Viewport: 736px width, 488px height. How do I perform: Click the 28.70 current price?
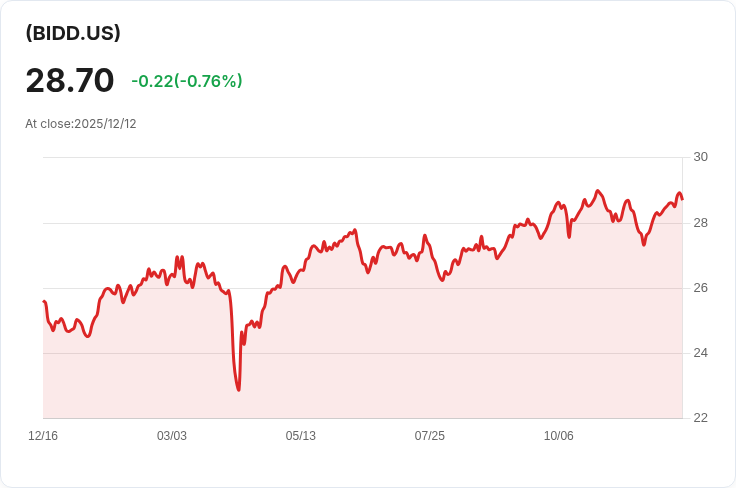(x=70, y=80)
